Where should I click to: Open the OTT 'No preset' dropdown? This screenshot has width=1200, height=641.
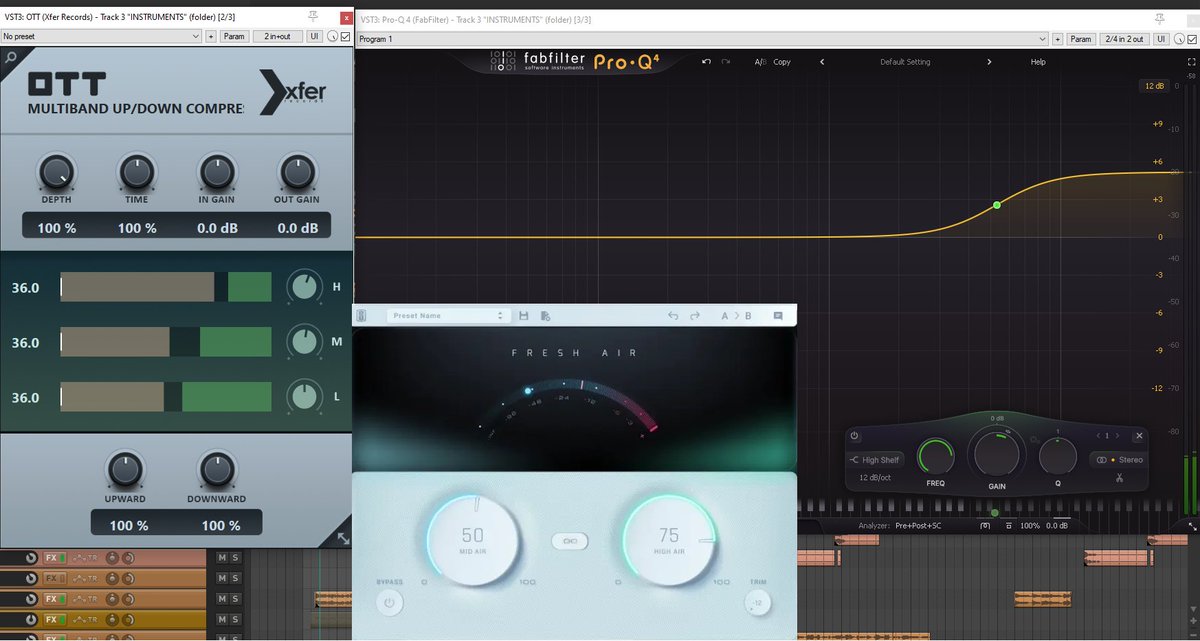click(101, 37)
